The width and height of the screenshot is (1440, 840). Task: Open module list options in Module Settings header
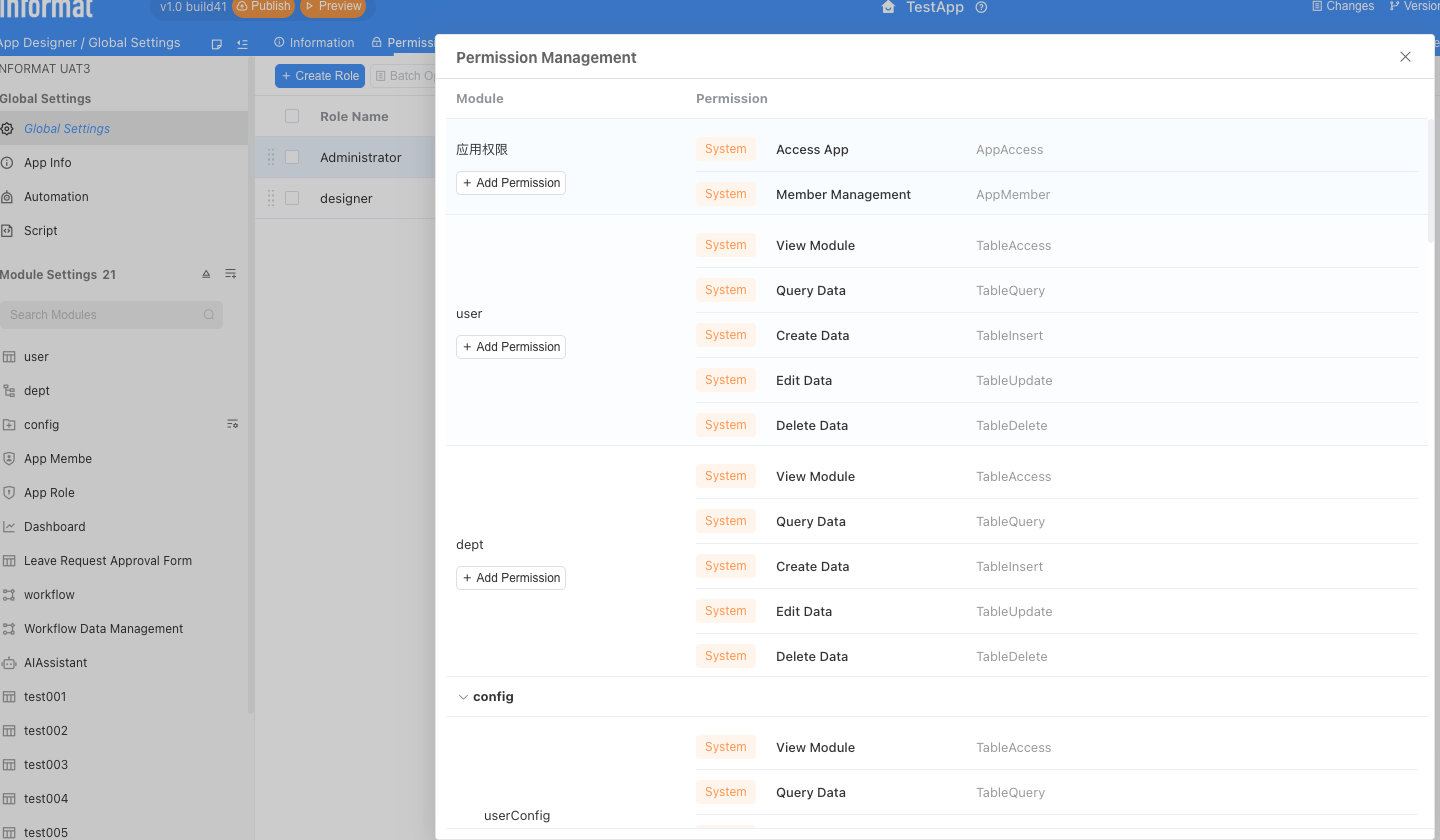[230, 273]
